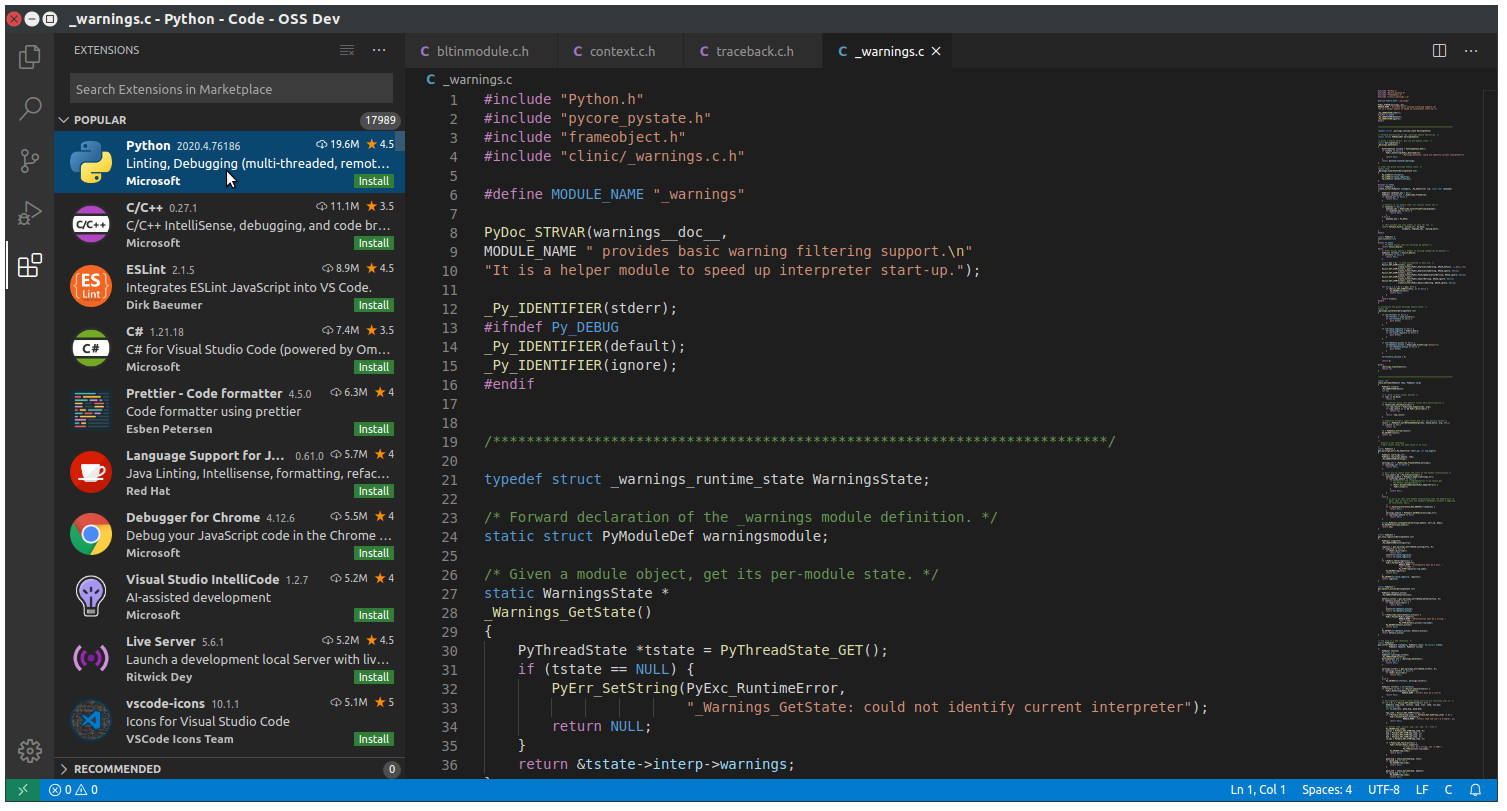The image size is (1507, 811).
Task: Select the Red Hat Java extension icon
Action: pyautogui.click(x=91, y=472)
